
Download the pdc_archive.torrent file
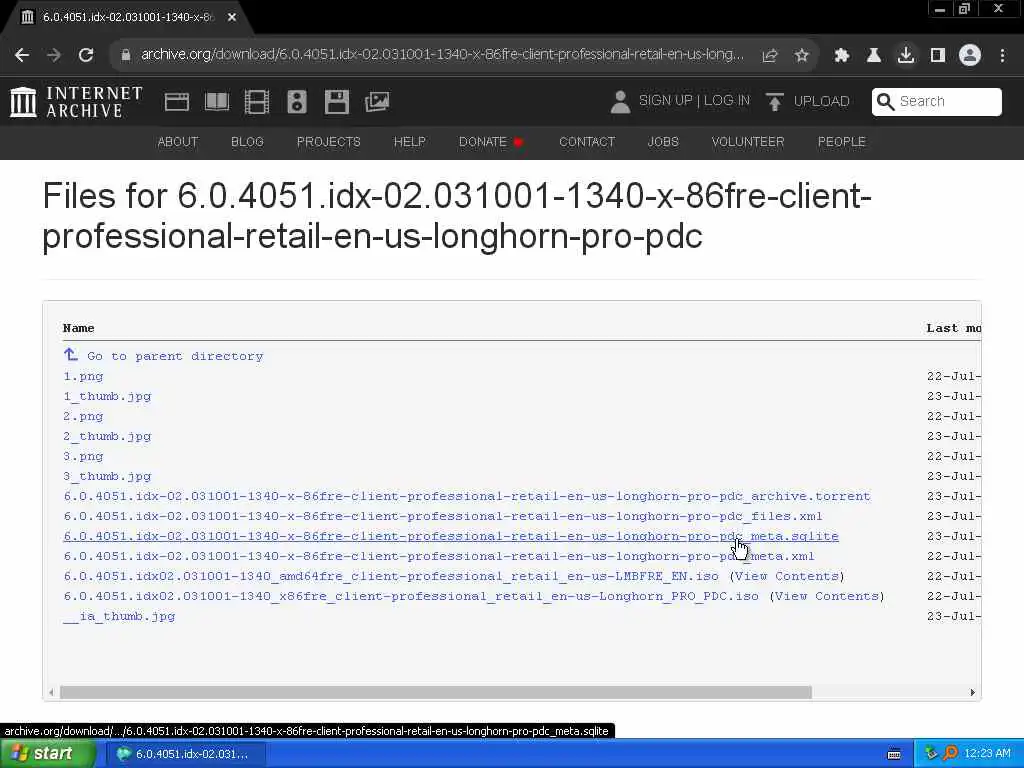467,496
